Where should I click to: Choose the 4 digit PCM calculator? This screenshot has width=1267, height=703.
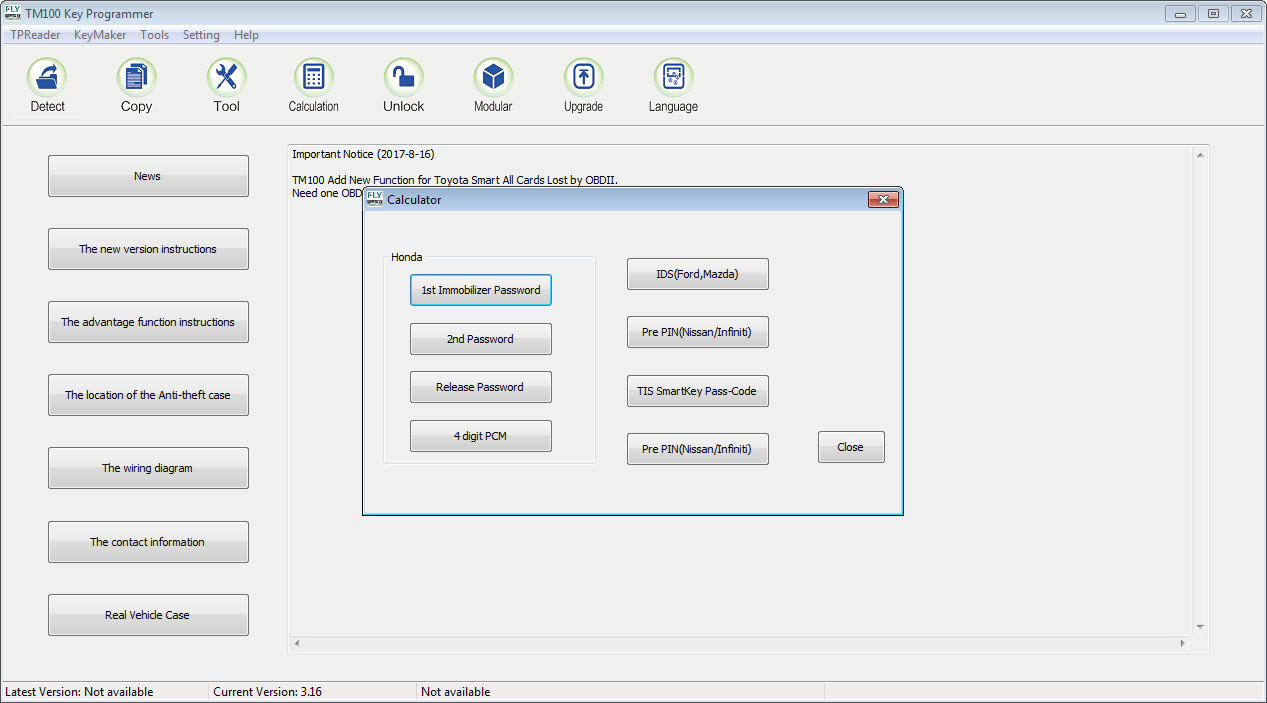[481, 436]
